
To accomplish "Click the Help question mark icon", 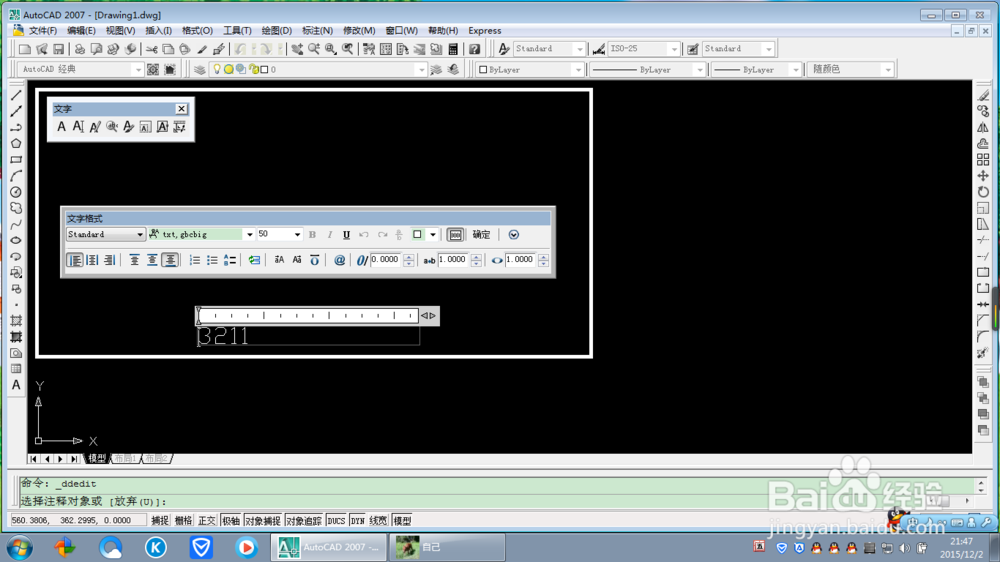I will pyautogui.click(x=474, y=49).
